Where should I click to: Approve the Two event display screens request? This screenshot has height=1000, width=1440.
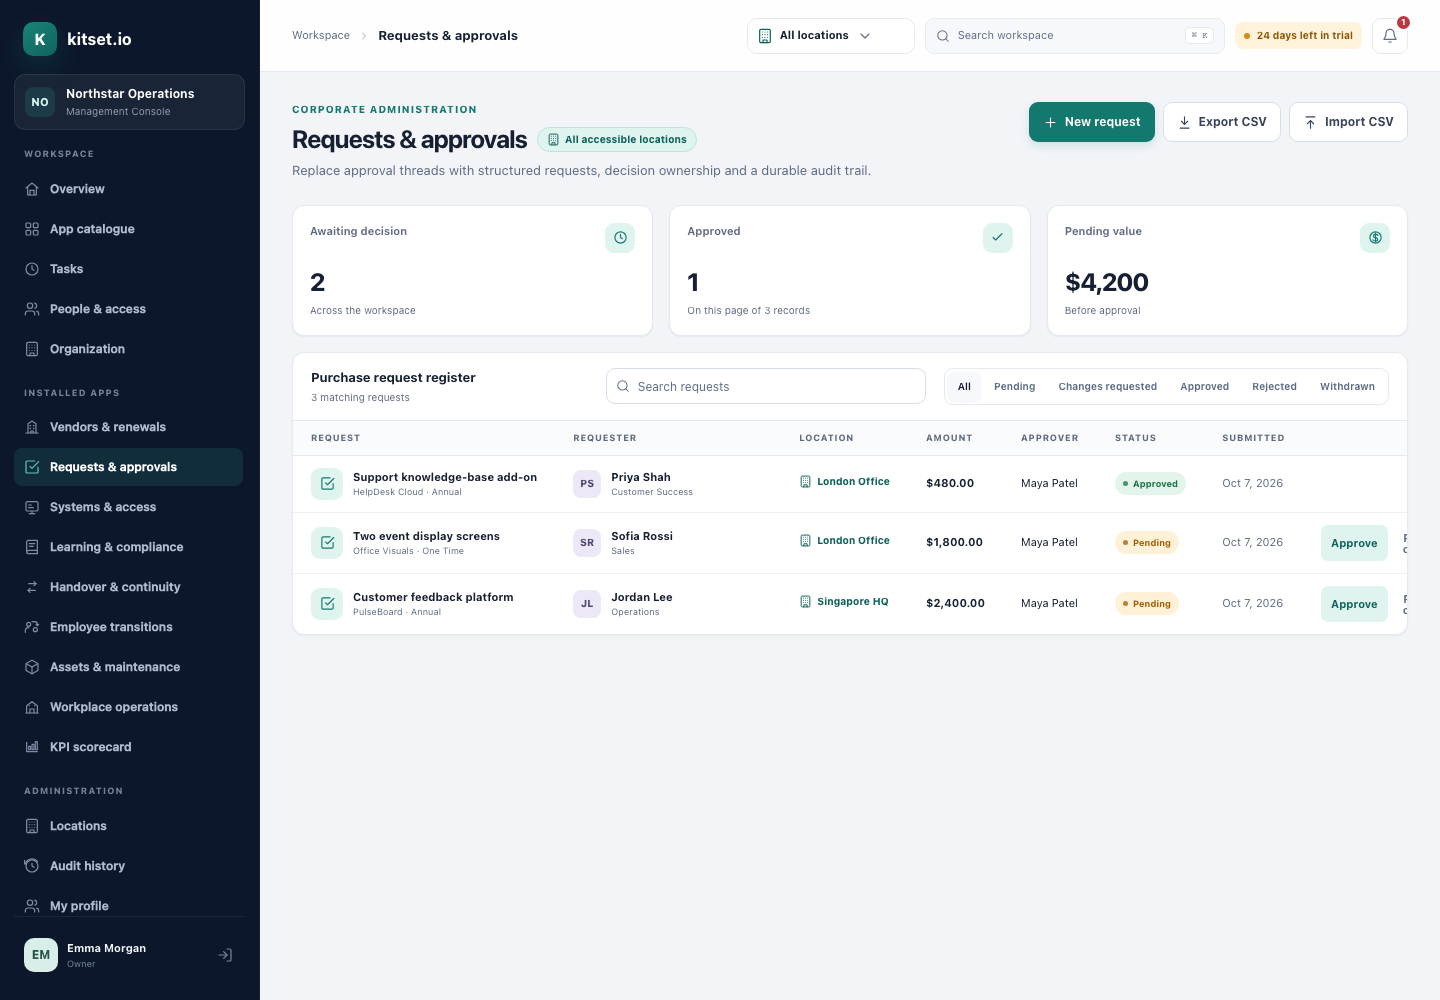[x=1354, y=543]
